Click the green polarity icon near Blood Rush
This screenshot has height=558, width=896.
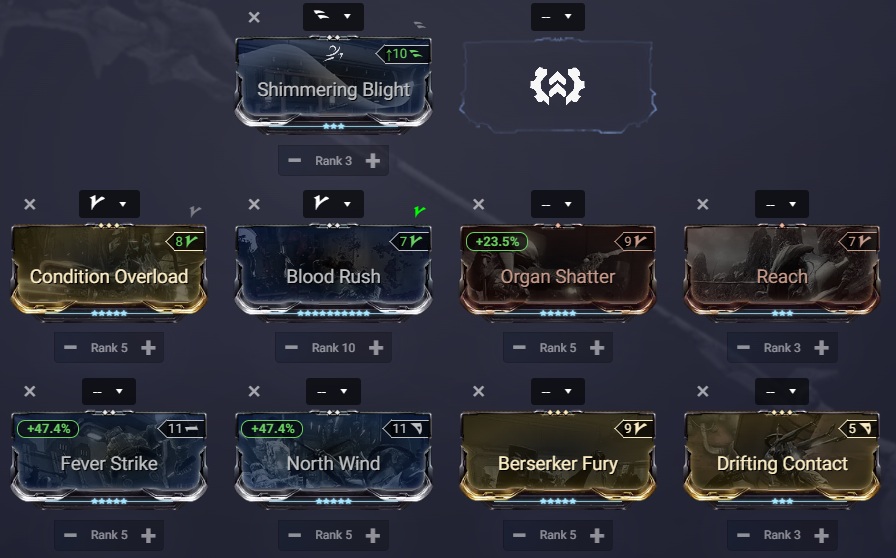point(419,212)
